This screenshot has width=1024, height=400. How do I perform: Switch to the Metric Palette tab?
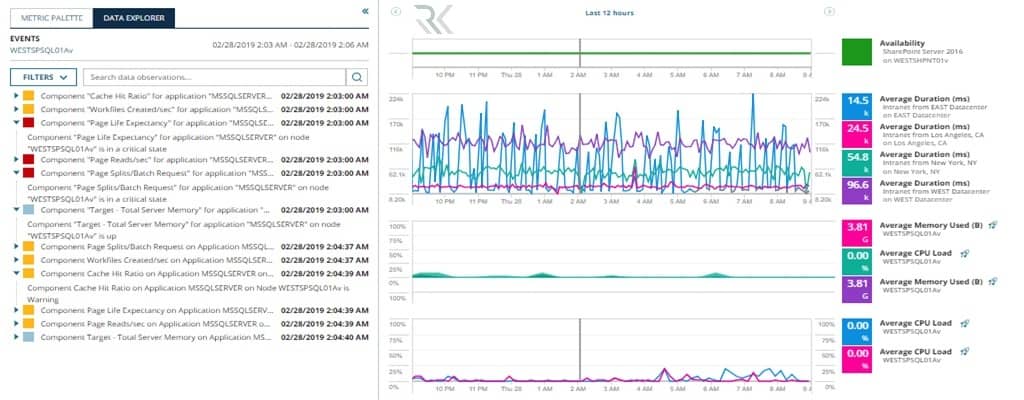click(48, 18)
